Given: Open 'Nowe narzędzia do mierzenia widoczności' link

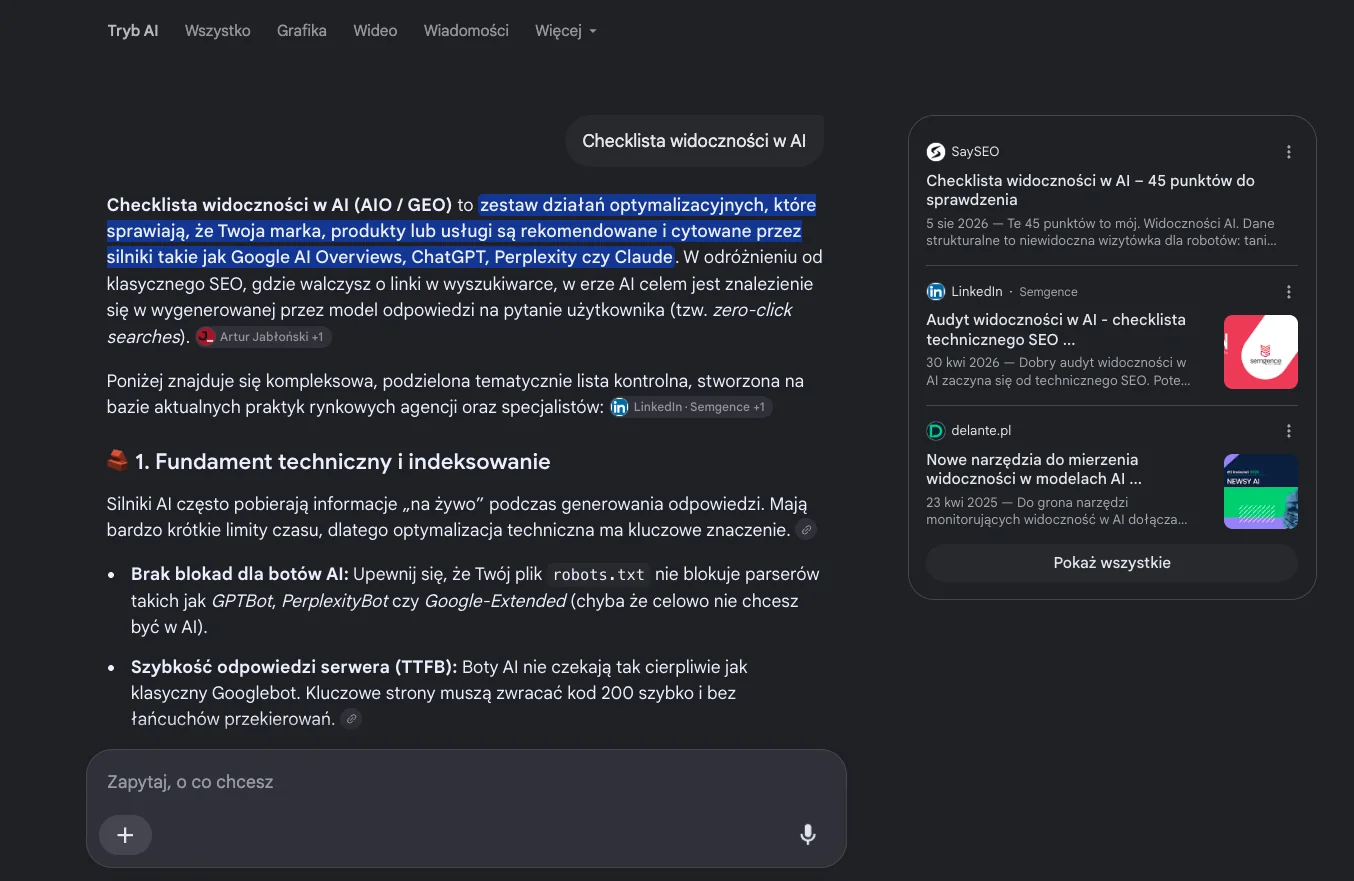Looking at the screenshot, I should [x=1034, y=469].
